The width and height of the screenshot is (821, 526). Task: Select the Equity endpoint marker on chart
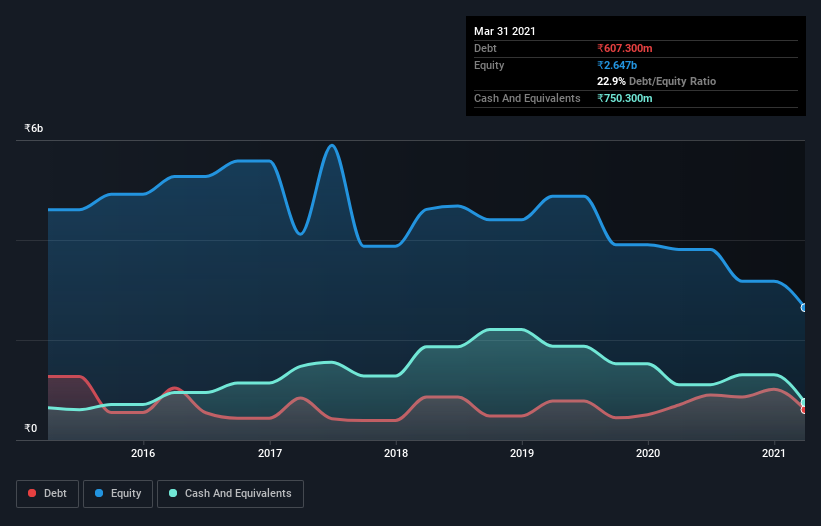804,308
